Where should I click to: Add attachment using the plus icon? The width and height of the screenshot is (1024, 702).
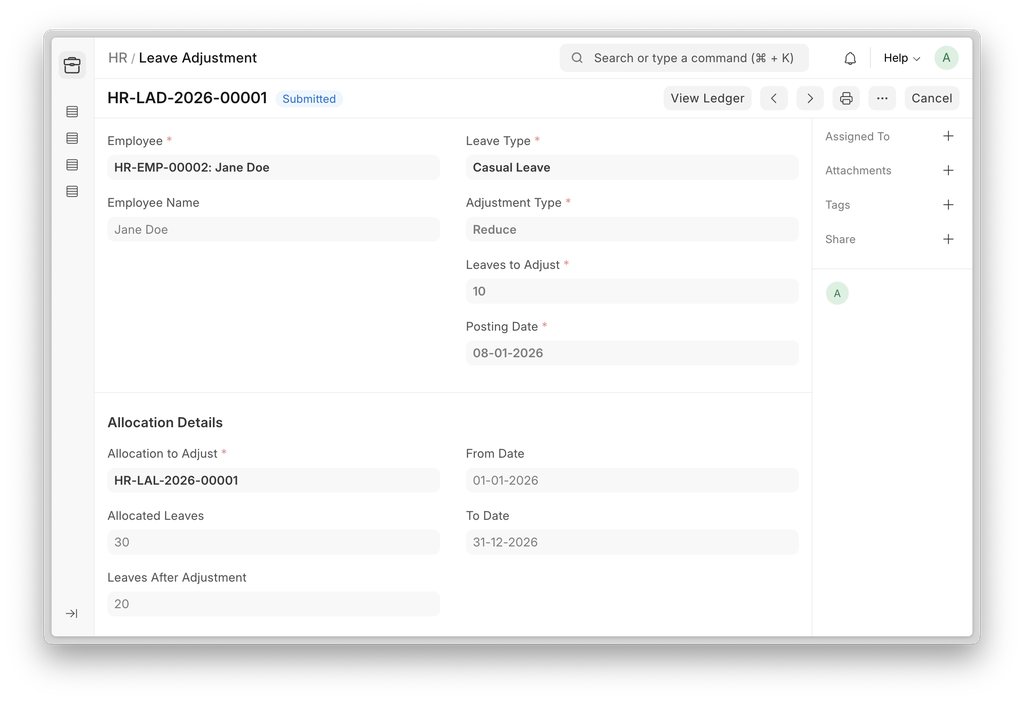[x=948, y=170]
